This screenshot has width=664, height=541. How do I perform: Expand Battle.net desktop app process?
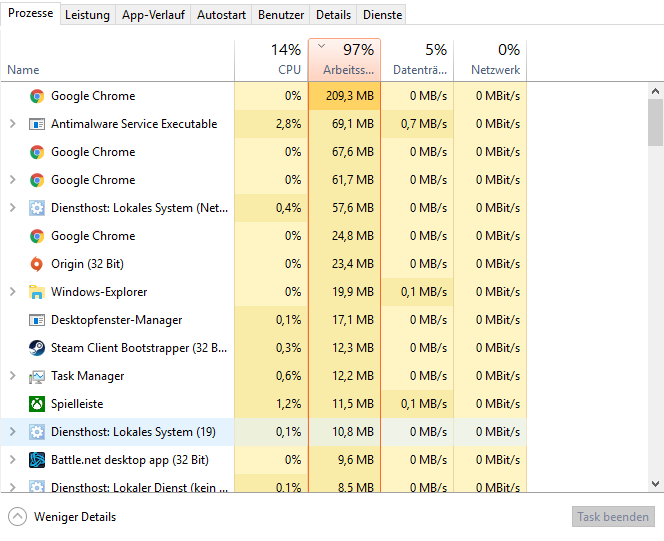13,459
